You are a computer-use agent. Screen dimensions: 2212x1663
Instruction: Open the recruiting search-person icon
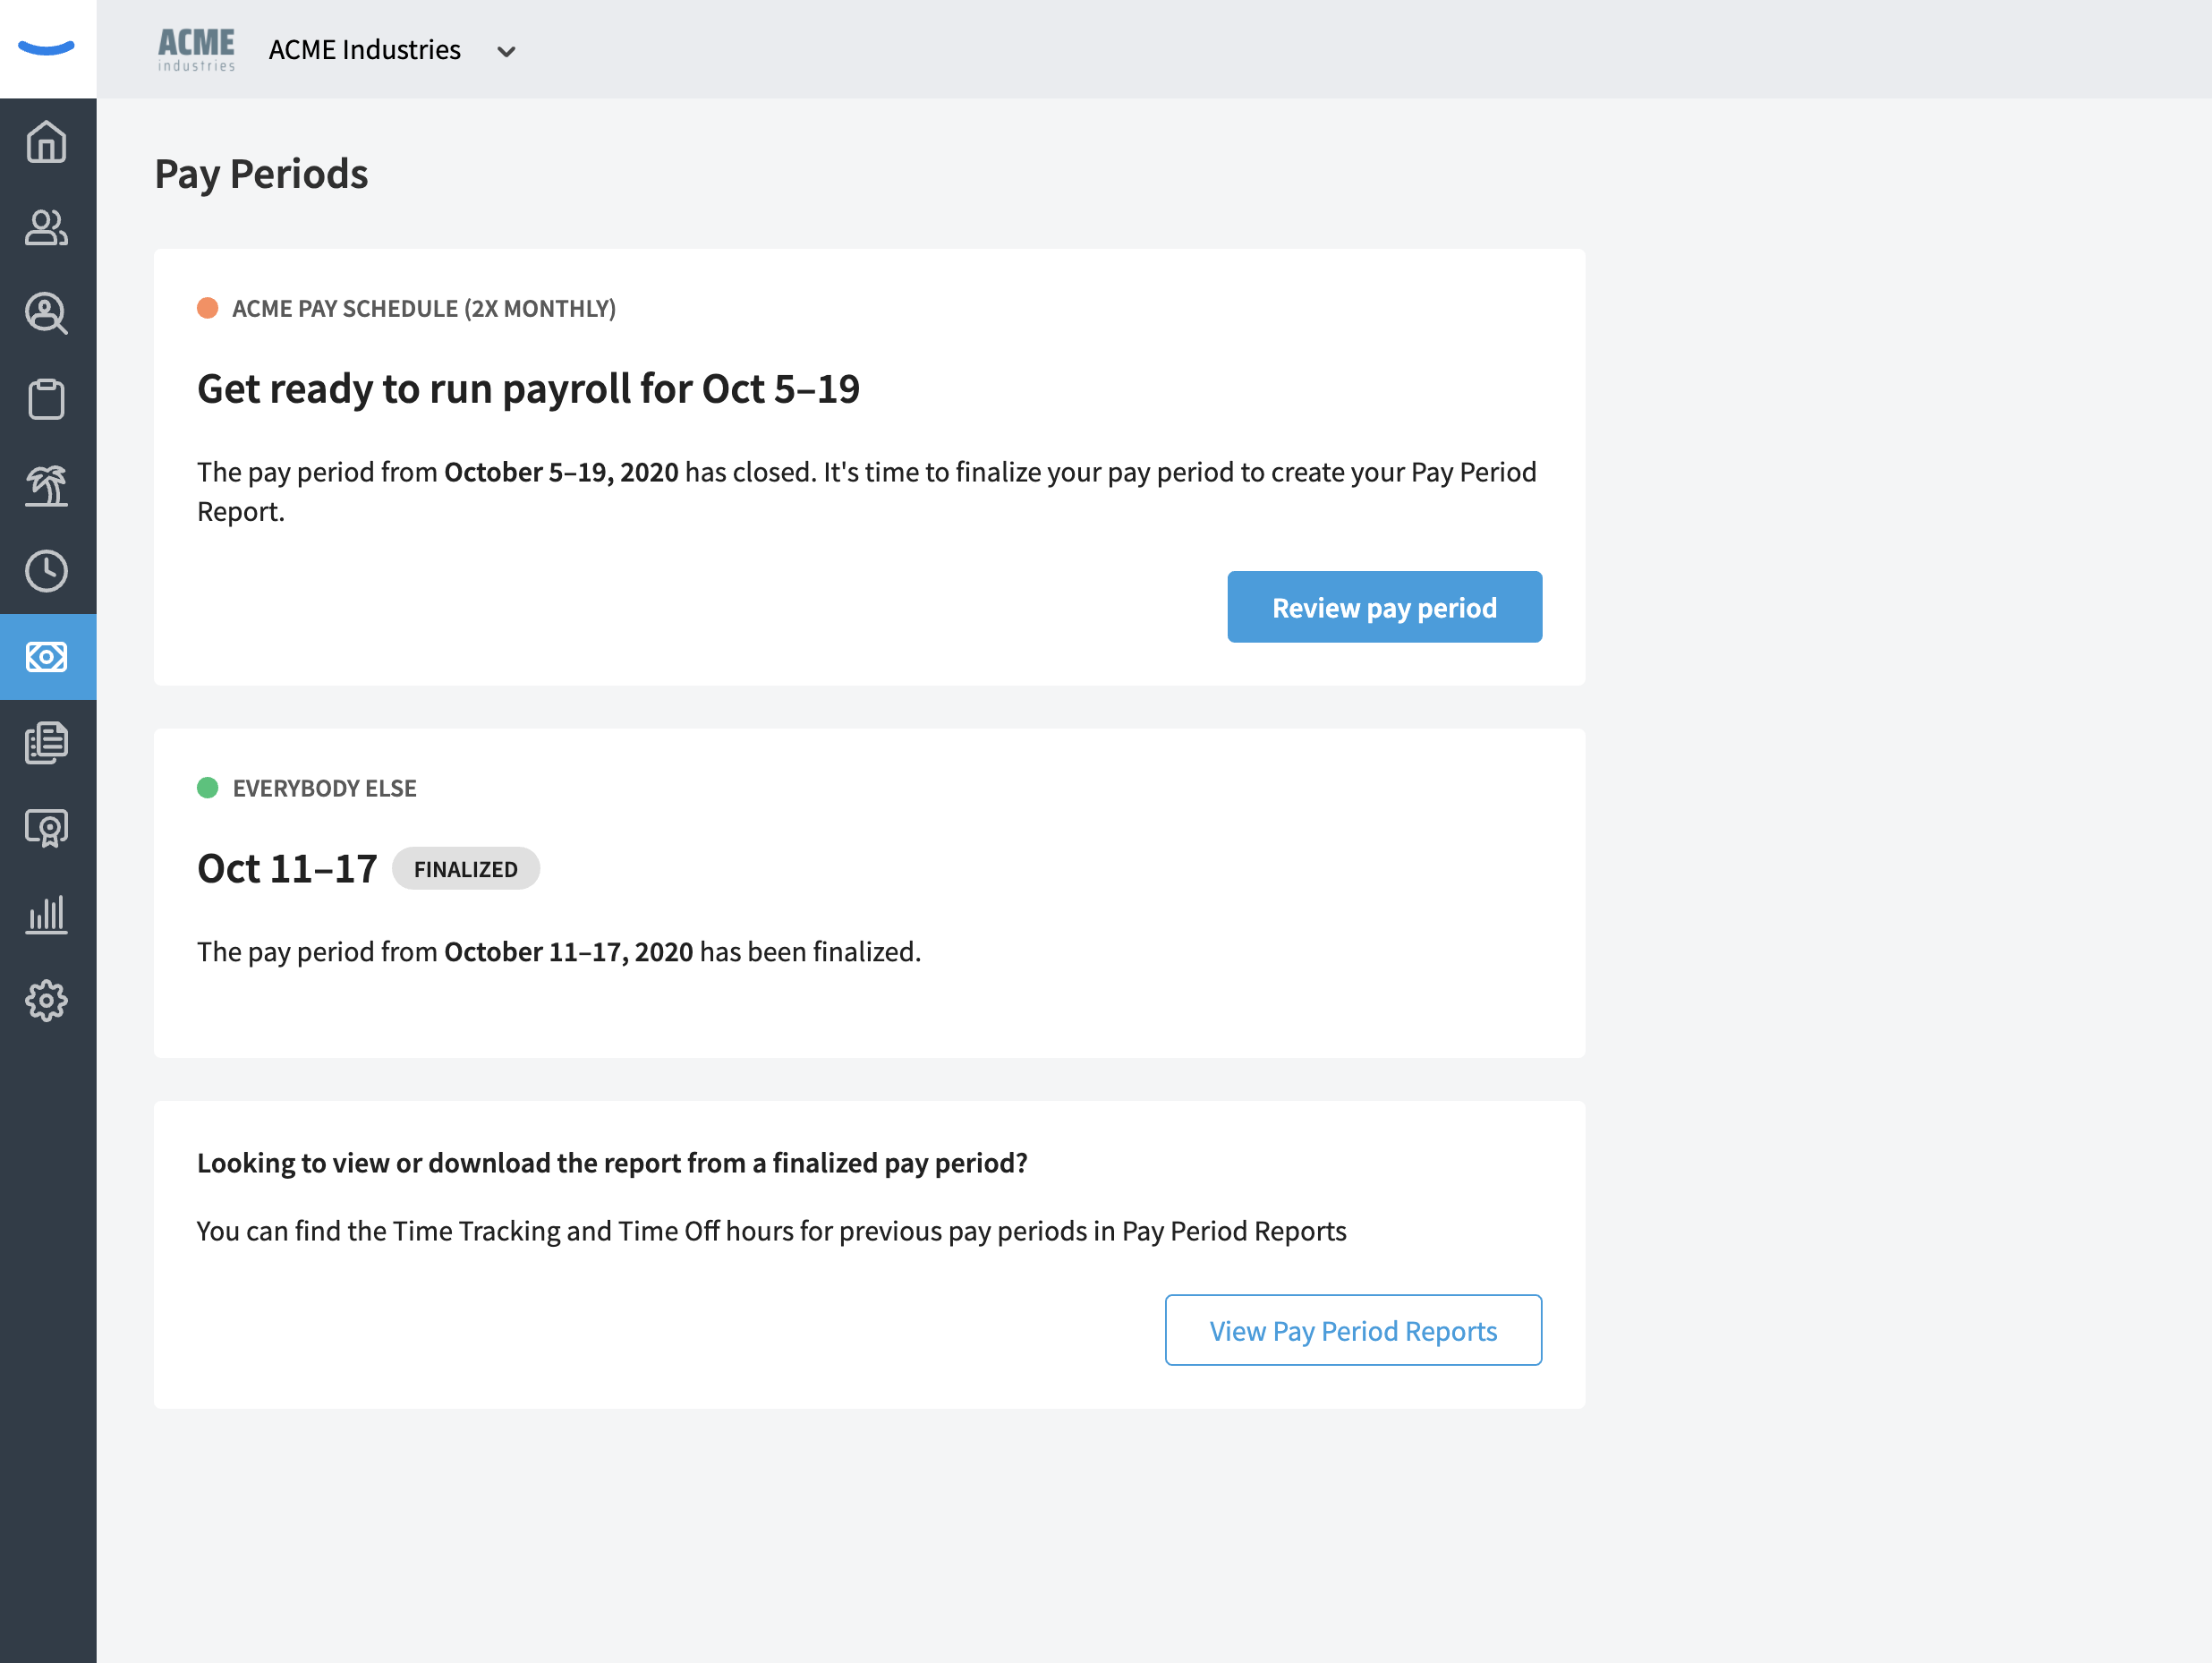[x=47, y=313]
